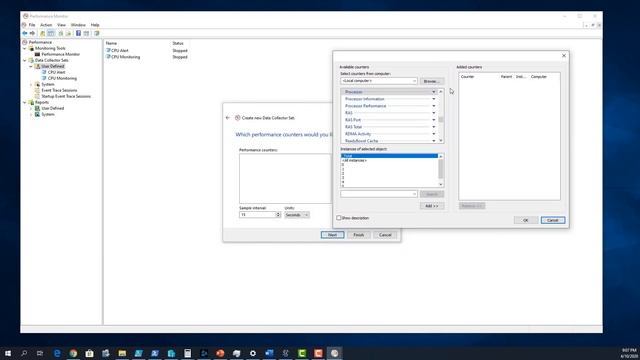Click the Back arrow in Performance Monitor toolbar
The height and width of the screenshot is (360, 640).
[x=24, y=33]
